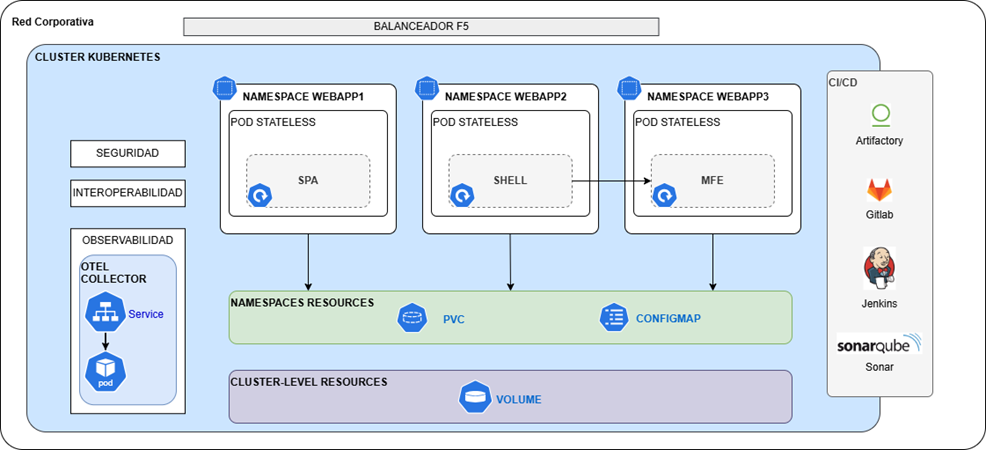Click the SEGURIDAD box
The height and width of the screenshot is (450, 986).
tap(128, 154)
